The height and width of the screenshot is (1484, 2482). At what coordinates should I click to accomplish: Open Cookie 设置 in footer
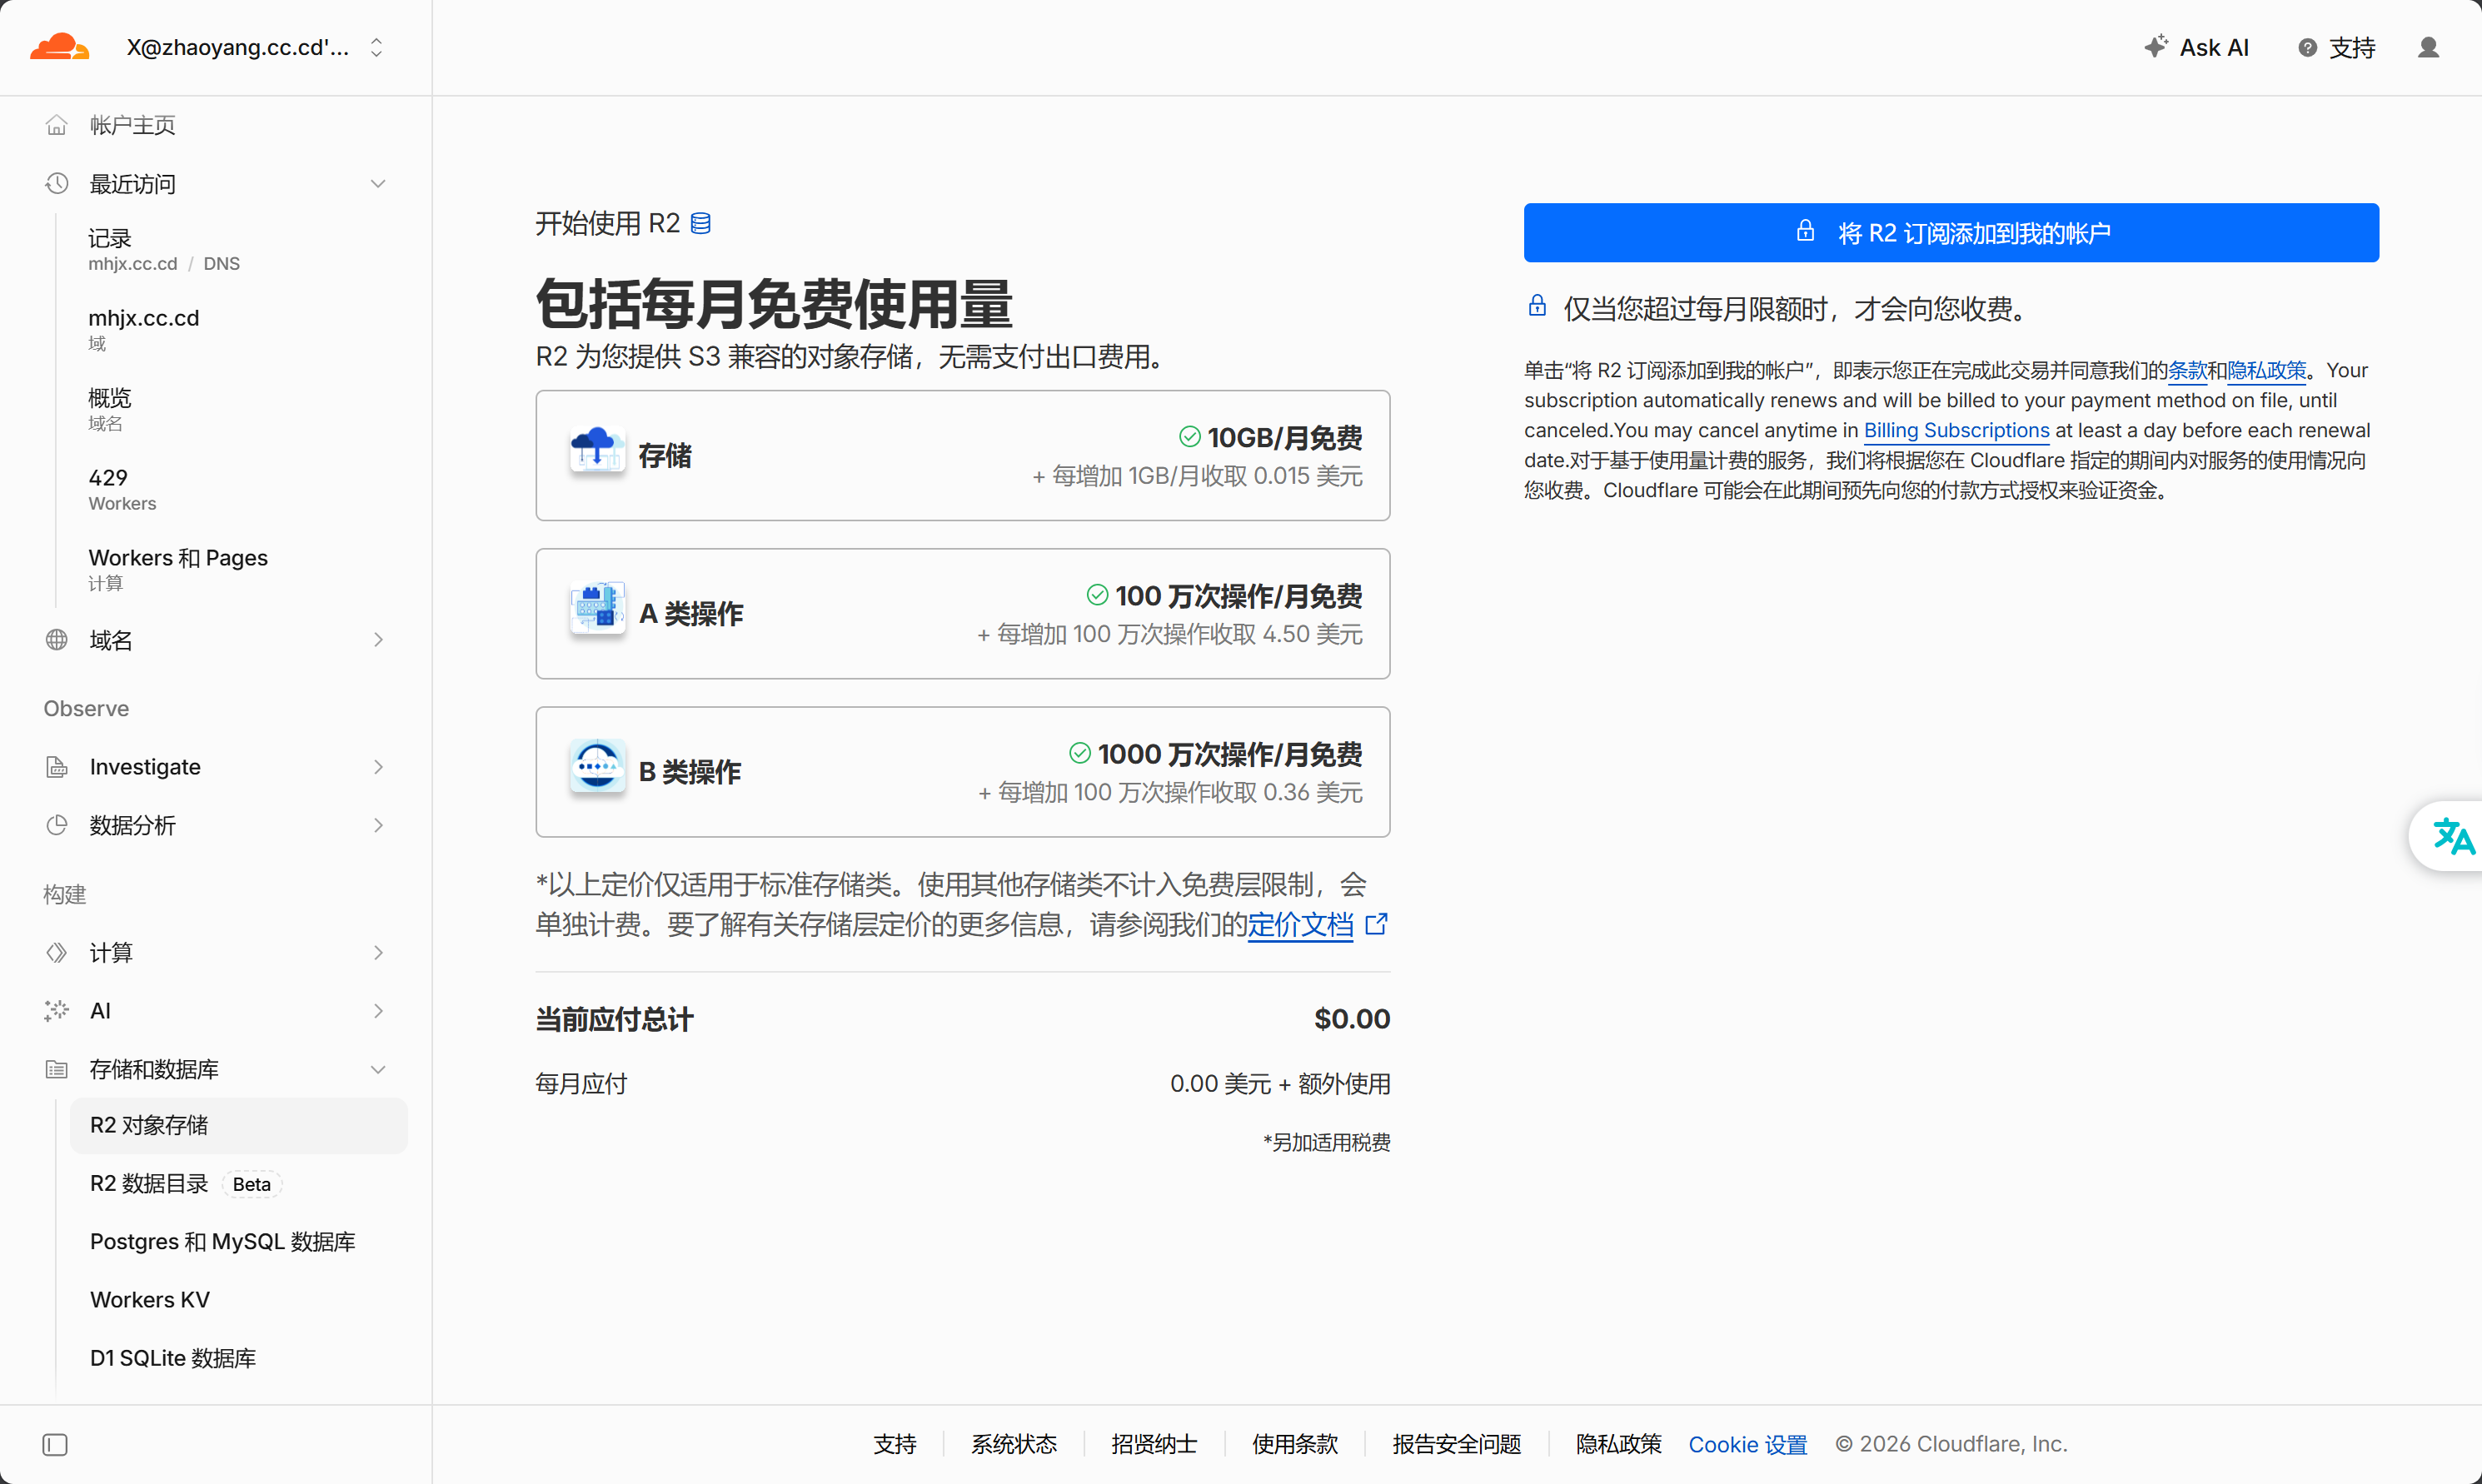tap(1747, 1444)
